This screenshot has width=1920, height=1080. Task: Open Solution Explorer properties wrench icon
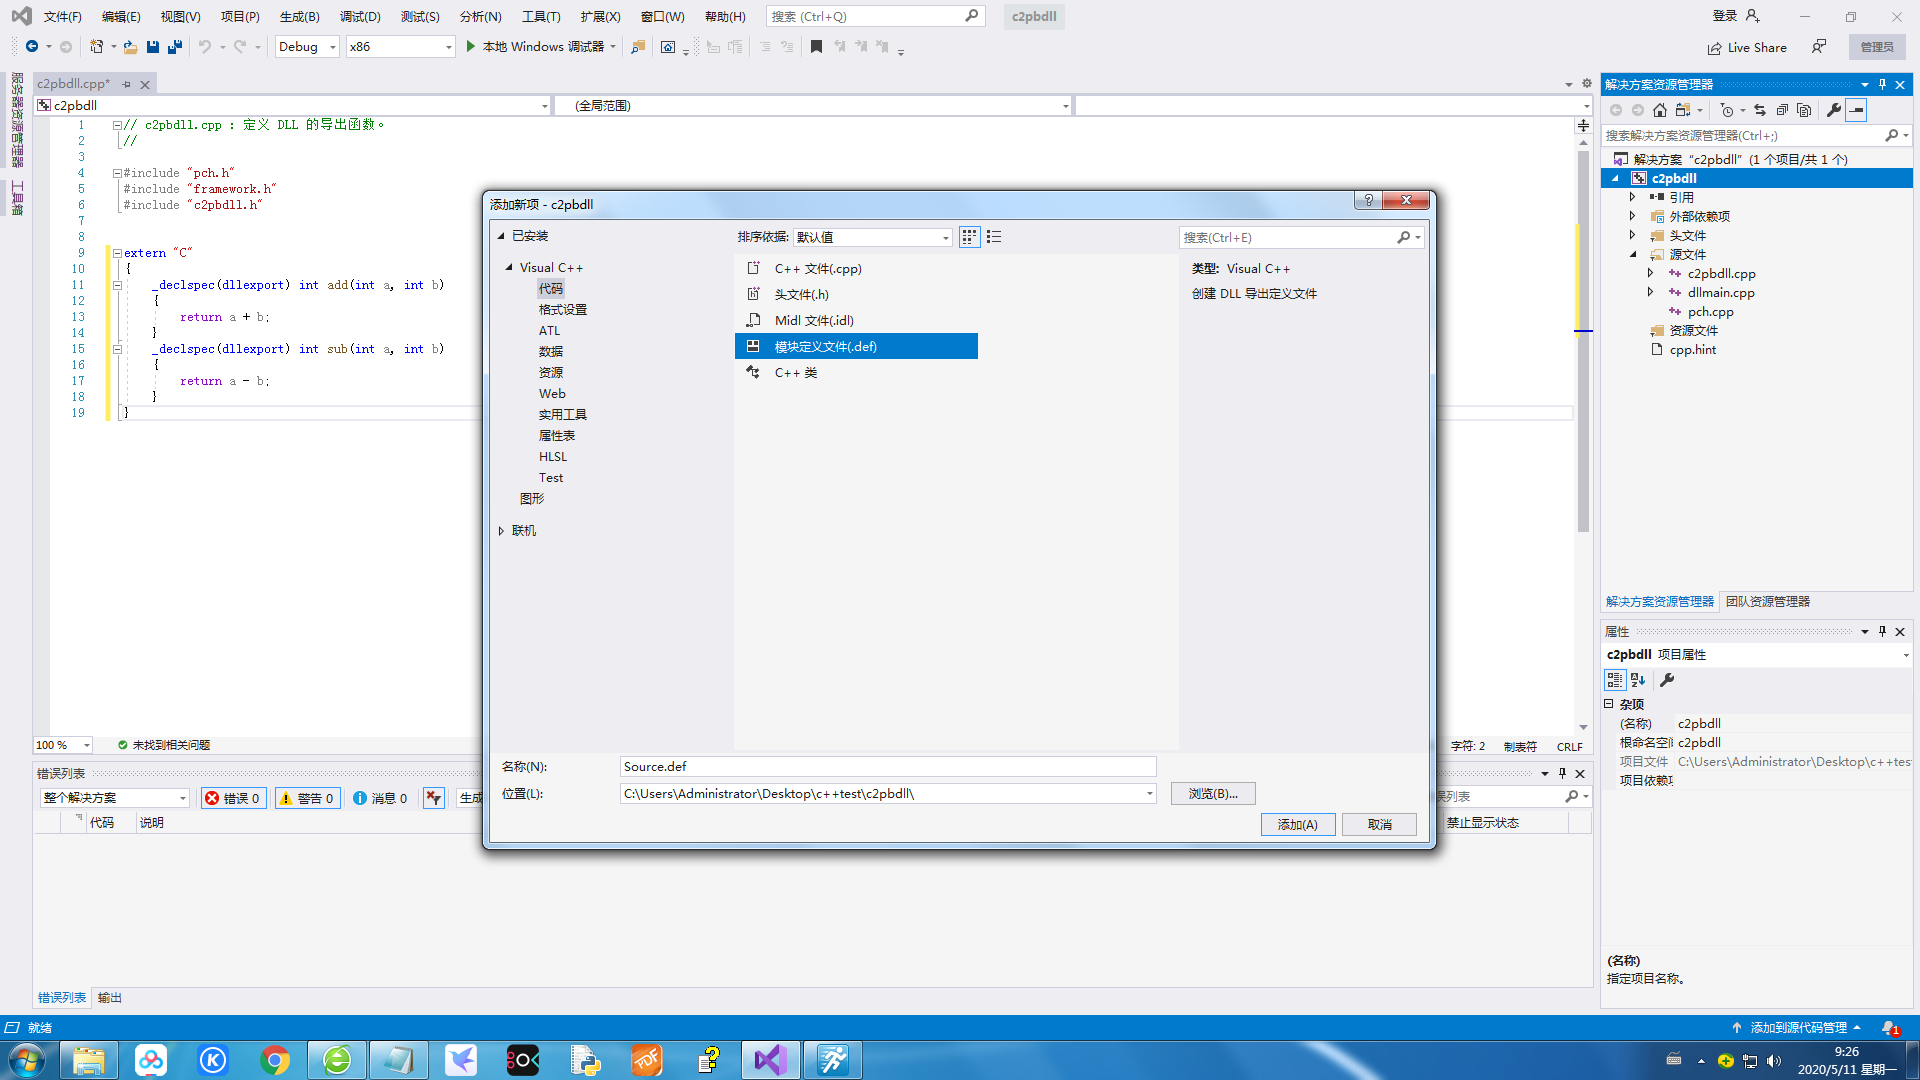[1834, 110]
